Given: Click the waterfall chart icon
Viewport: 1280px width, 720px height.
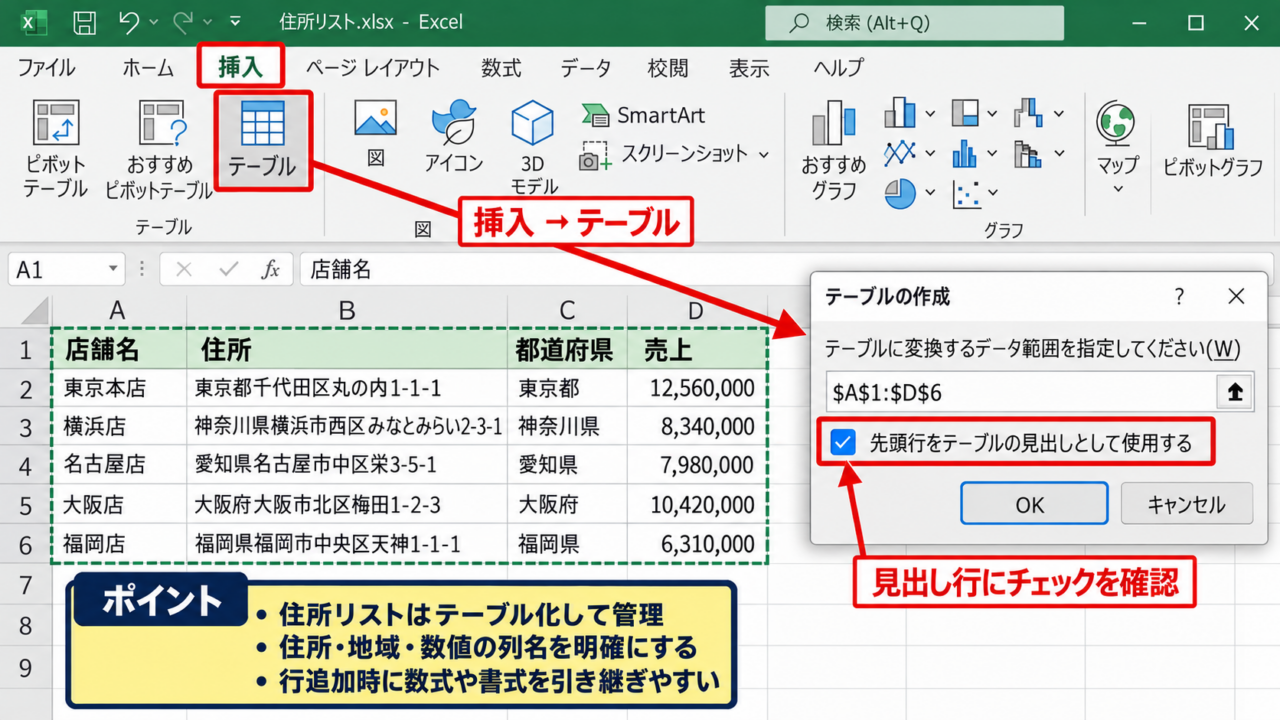Looking at the screenshot, I should coord(1028,113).
